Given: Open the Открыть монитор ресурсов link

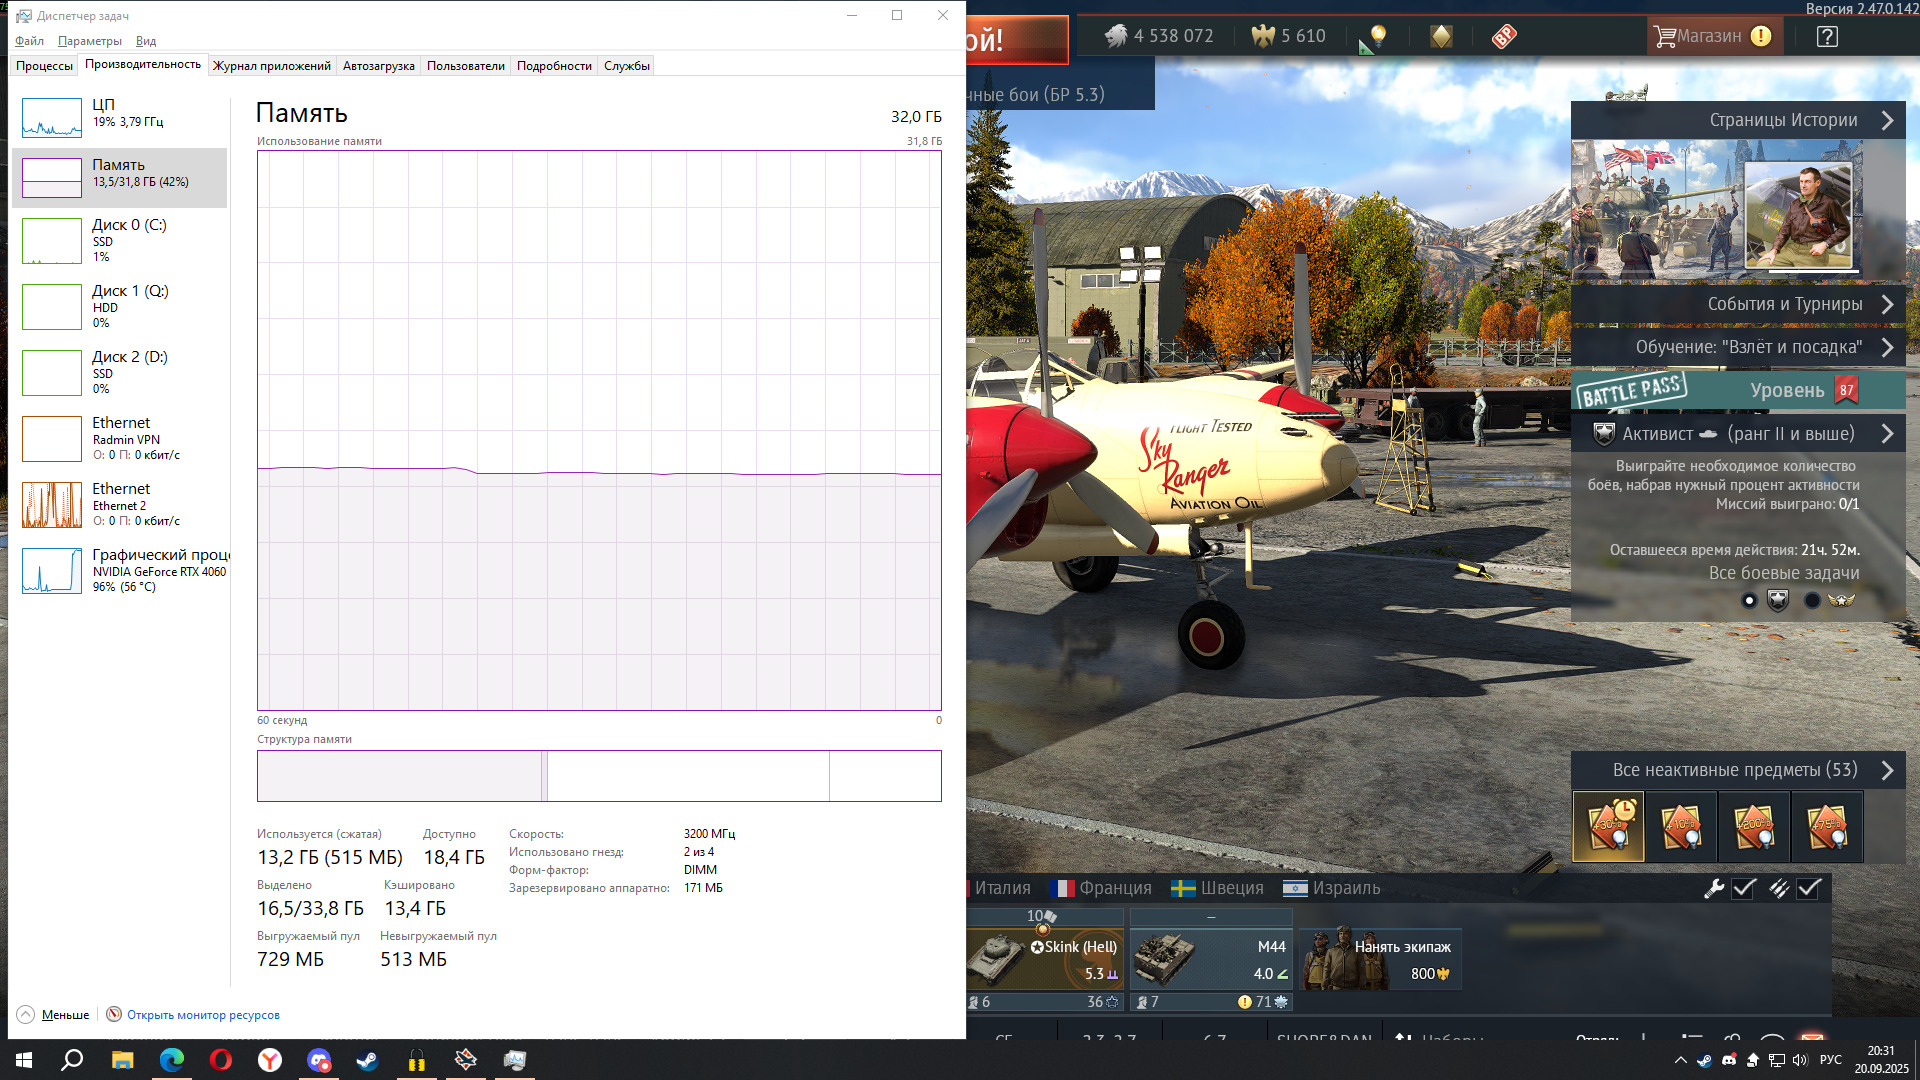Looking at the screenshot, I should point(203,1015).
